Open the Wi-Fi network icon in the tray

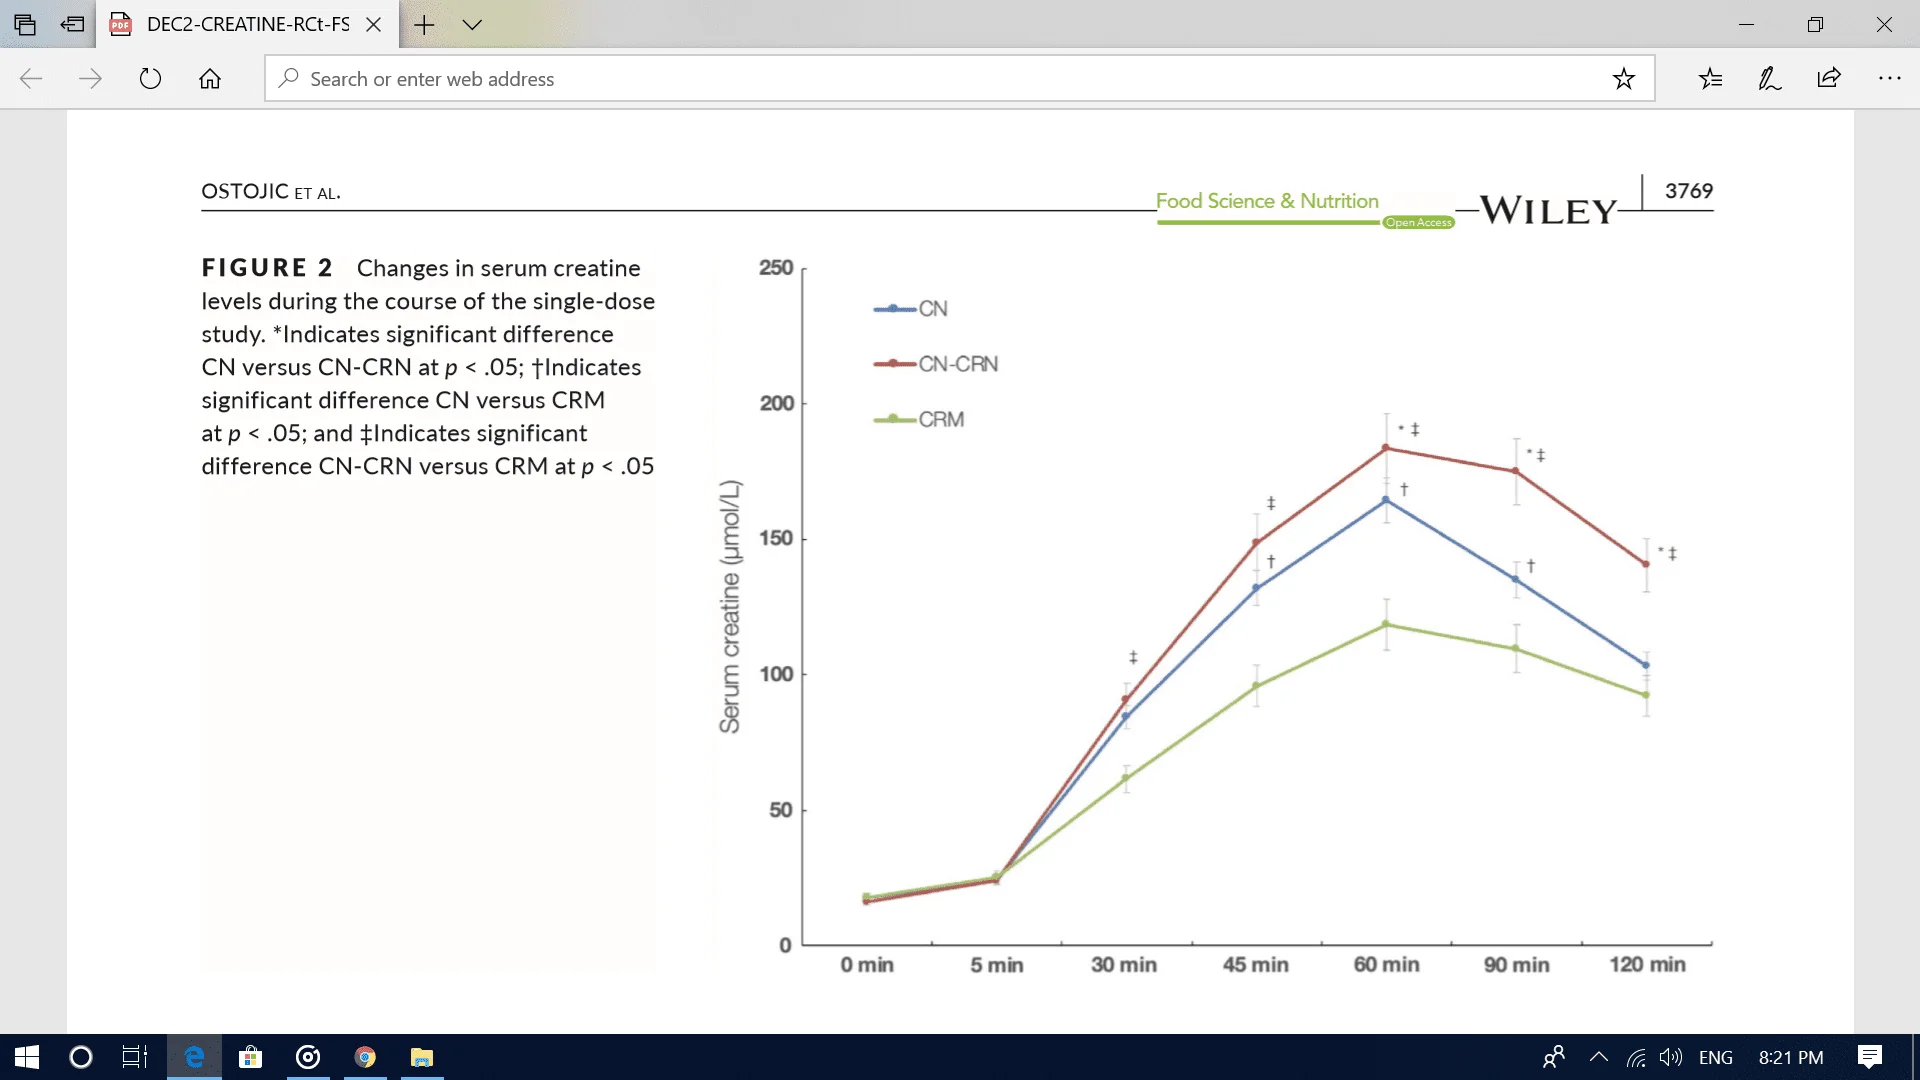[1636, 1057]
